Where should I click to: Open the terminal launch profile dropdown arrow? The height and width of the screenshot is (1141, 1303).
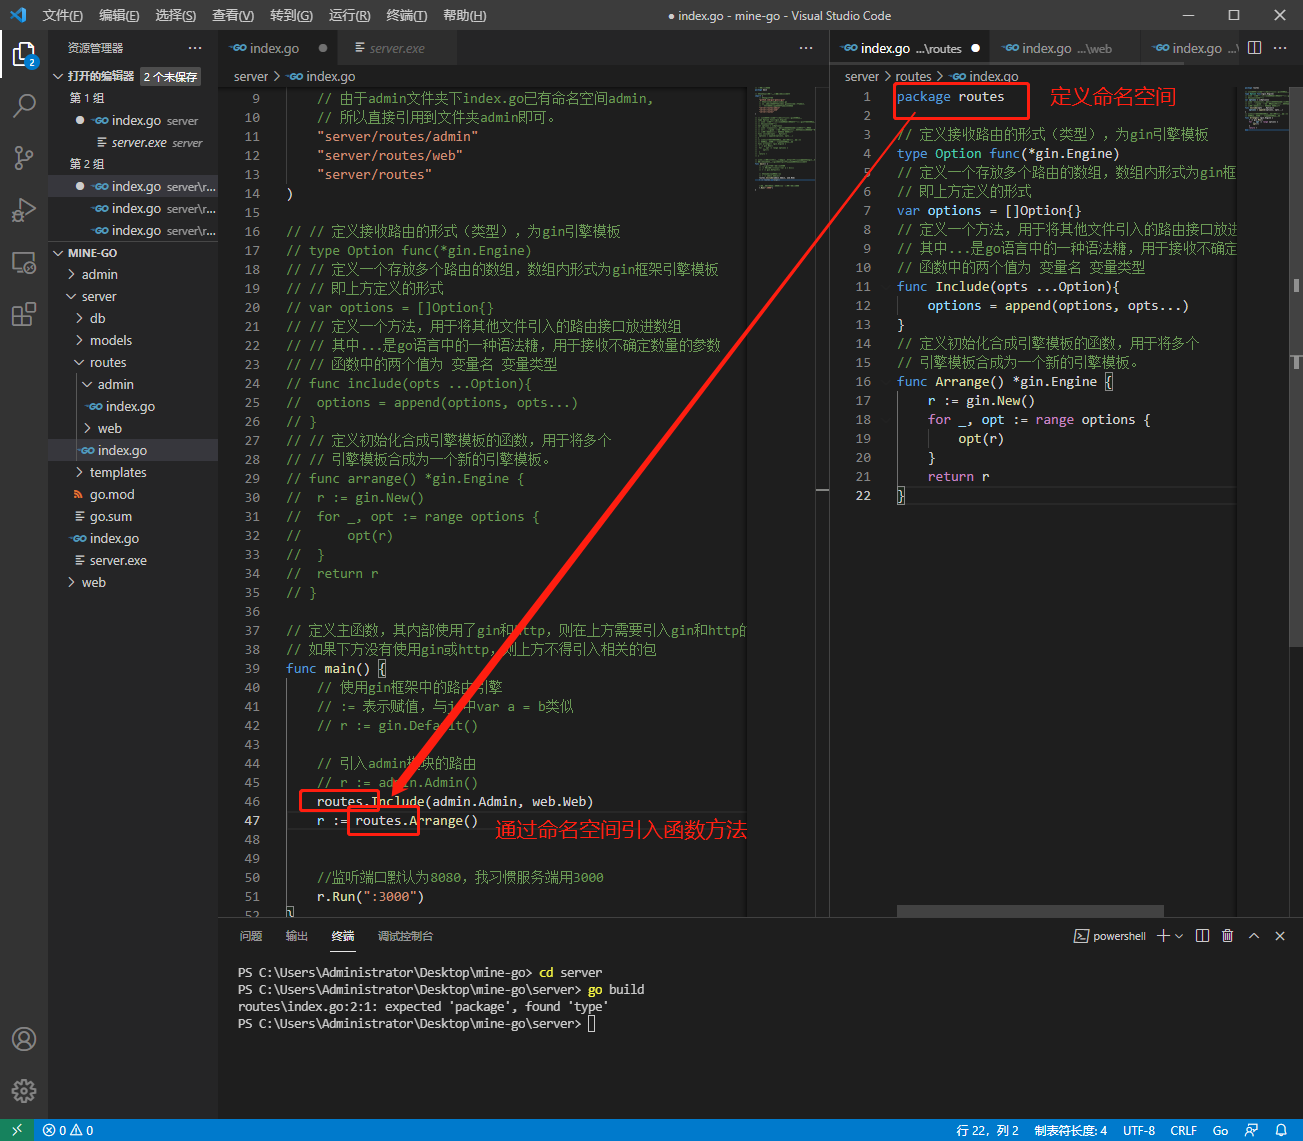tap(1179, 936)
